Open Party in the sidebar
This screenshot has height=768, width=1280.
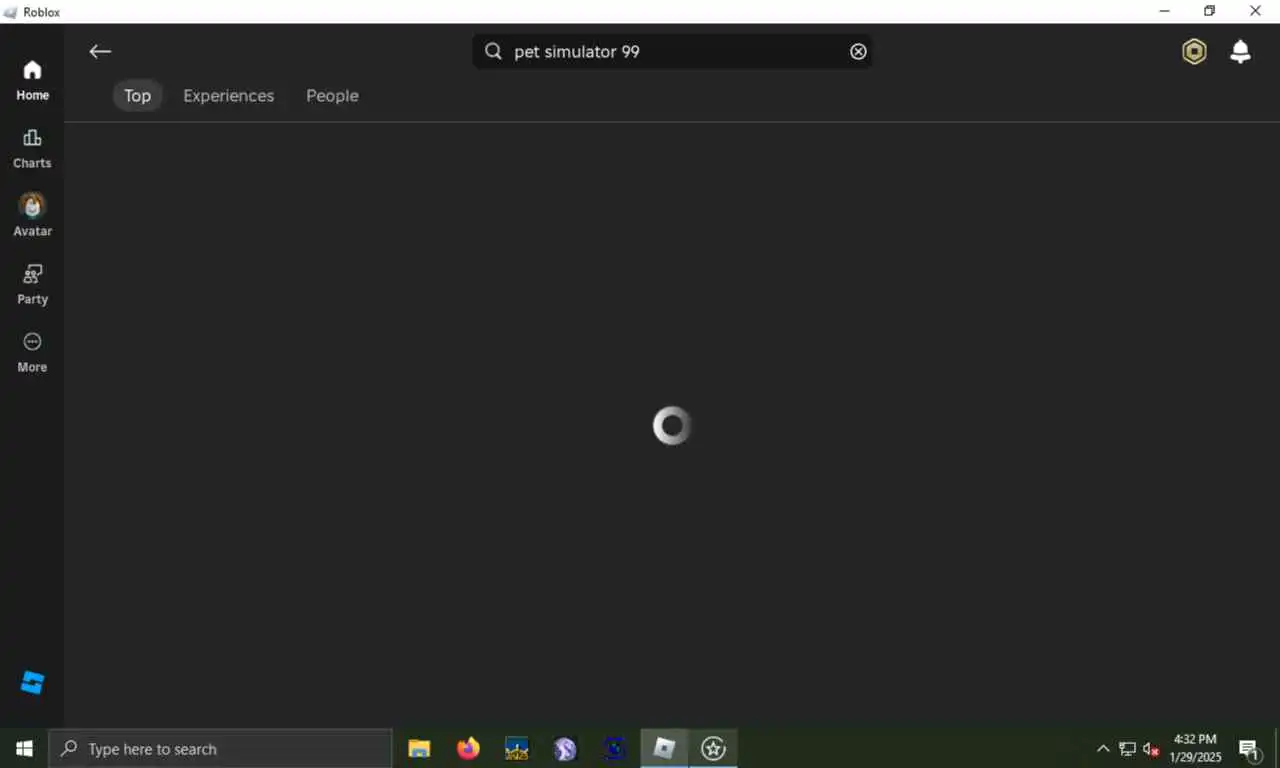[x=32, y=285]
